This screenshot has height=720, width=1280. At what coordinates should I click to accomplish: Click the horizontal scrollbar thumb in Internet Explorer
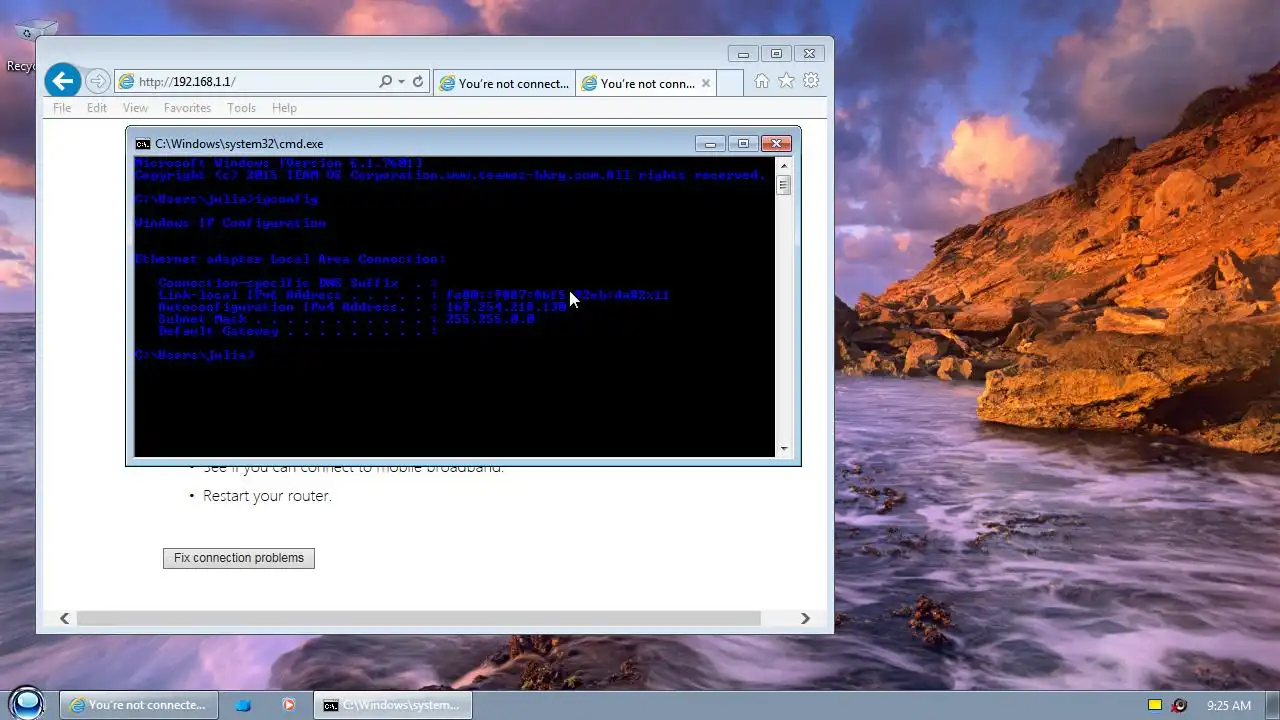click(419, 619)
